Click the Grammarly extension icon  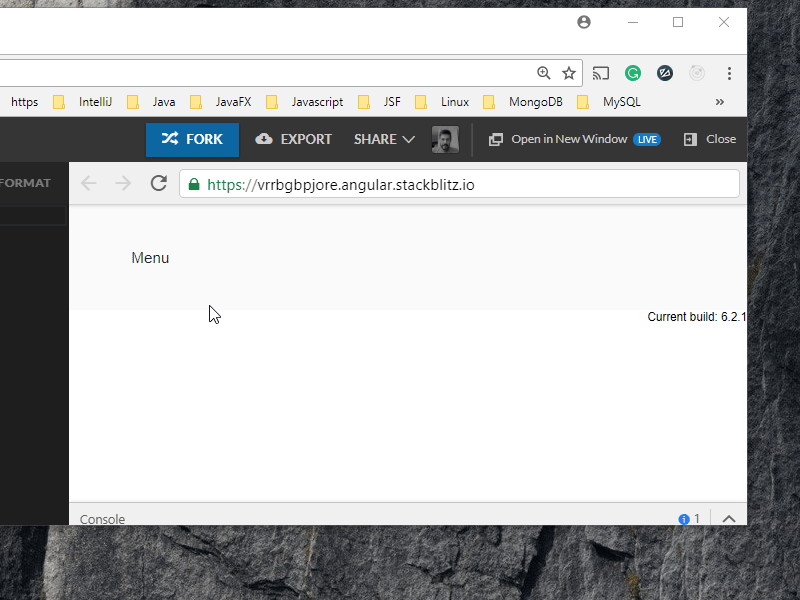point(633,73)
